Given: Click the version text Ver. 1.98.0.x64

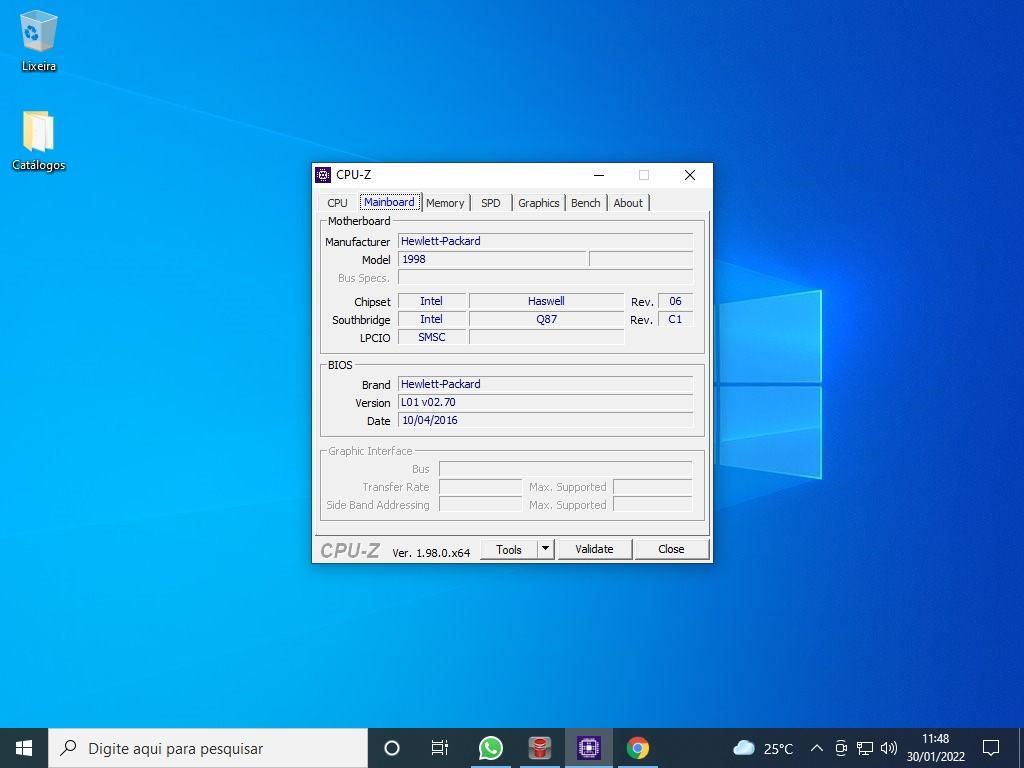Looking at the screenshot, I should tap(431, 552).
